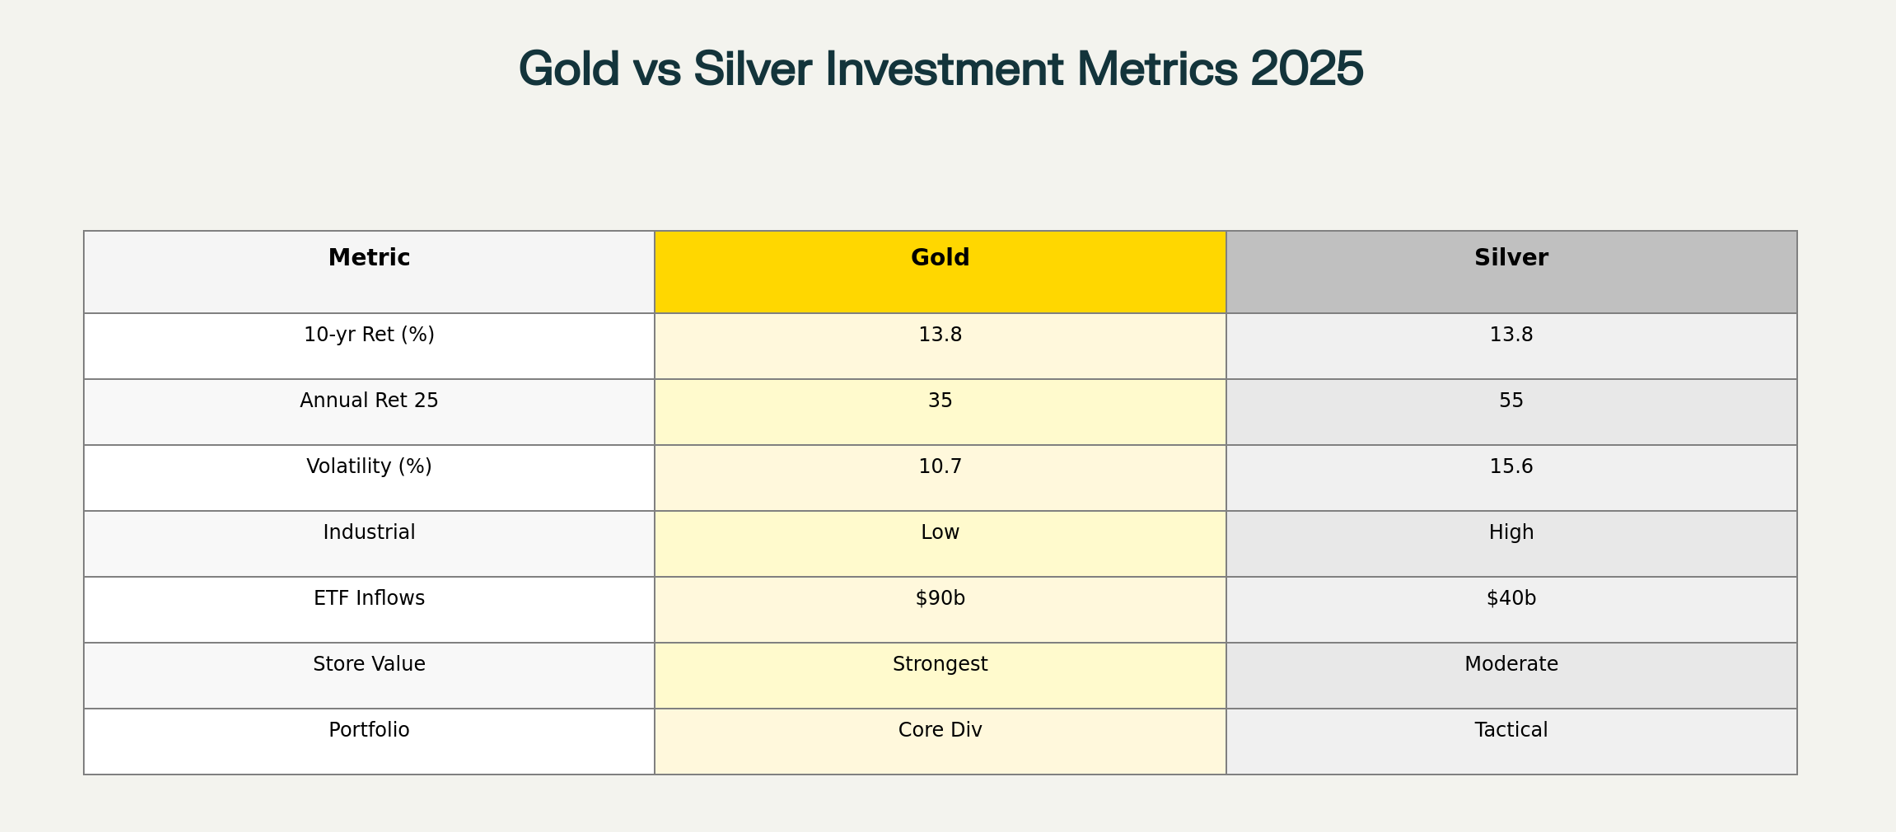Viewport: 1896px width, 832px height.
Task: Select the Metric column header
Action: click(369, 259)
